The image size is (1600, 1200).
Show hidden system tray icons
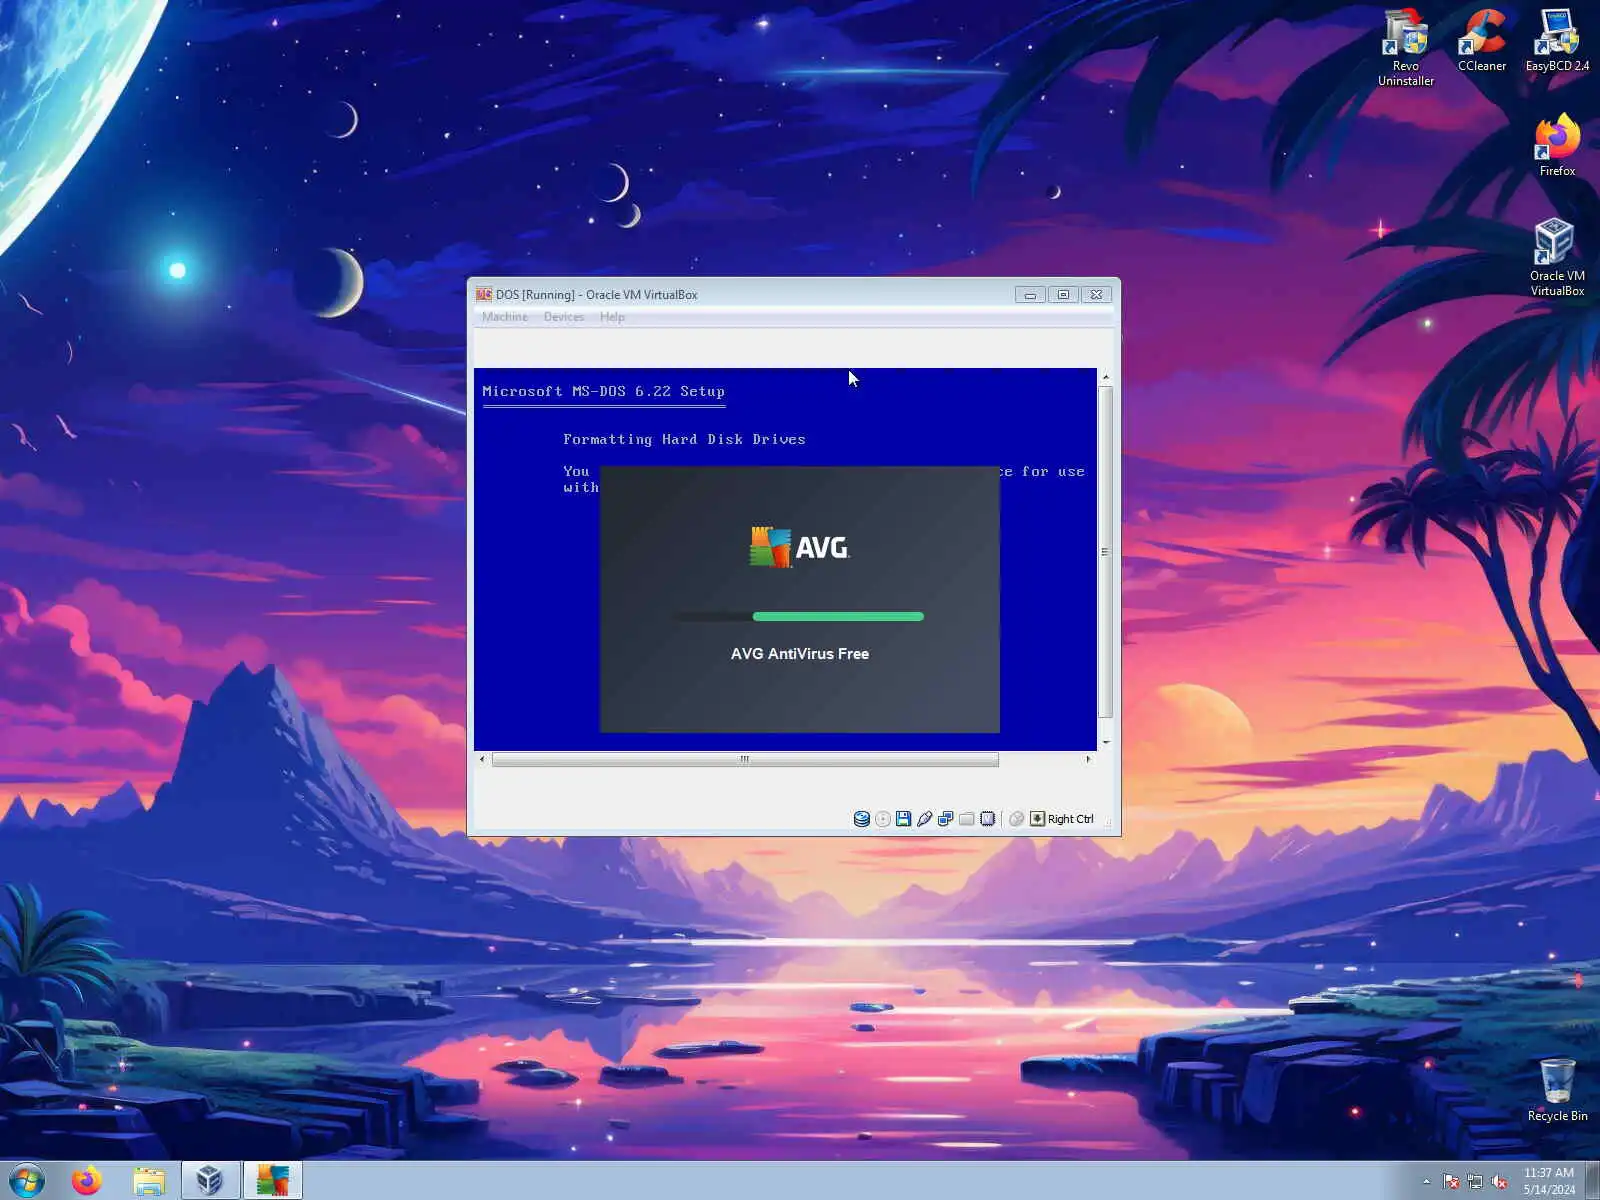pyautogui.click(x=1427, y=1182)
